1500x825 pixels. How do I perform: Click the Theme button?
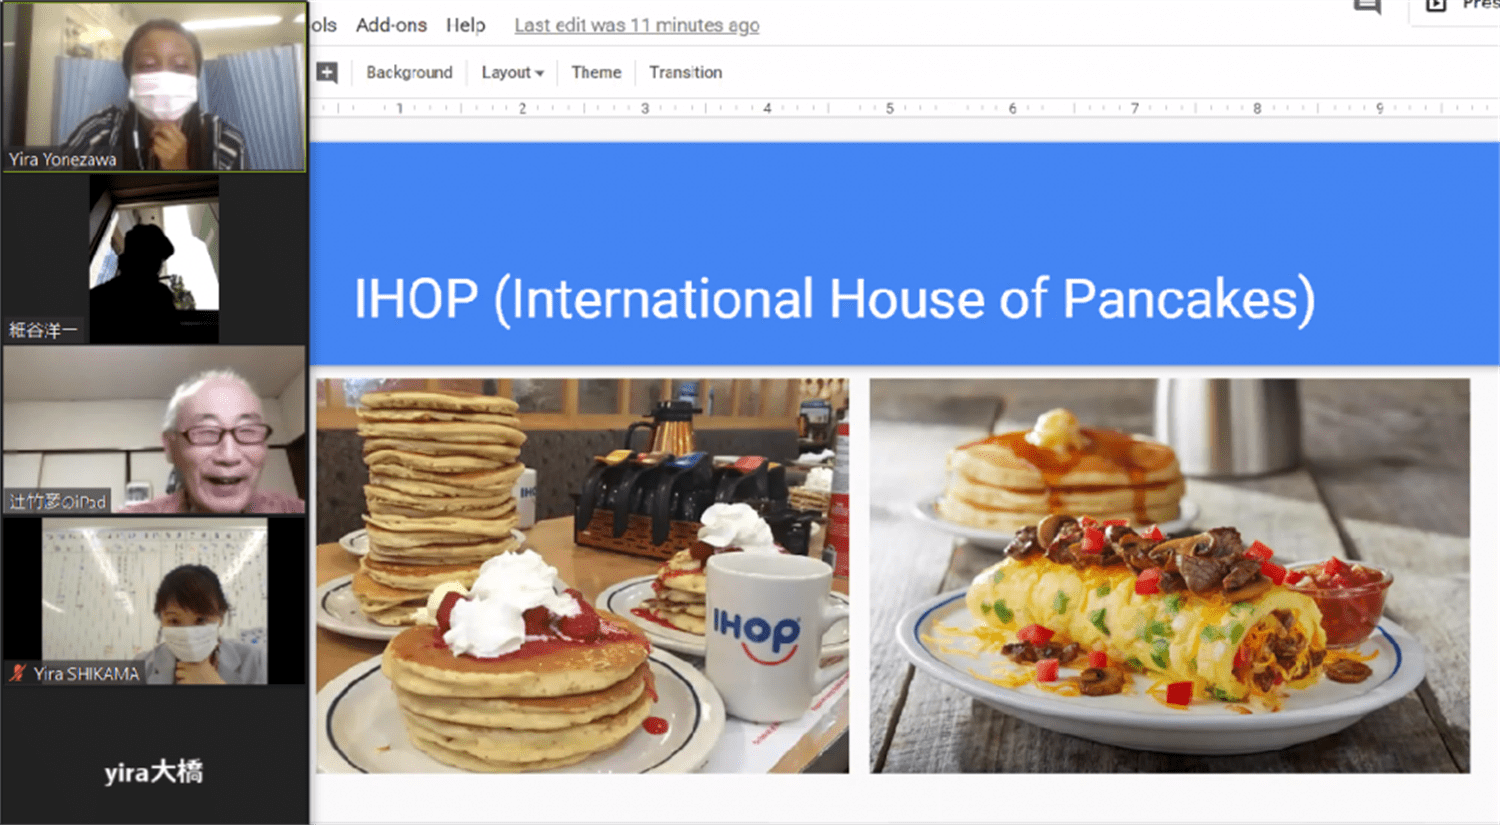596,72
